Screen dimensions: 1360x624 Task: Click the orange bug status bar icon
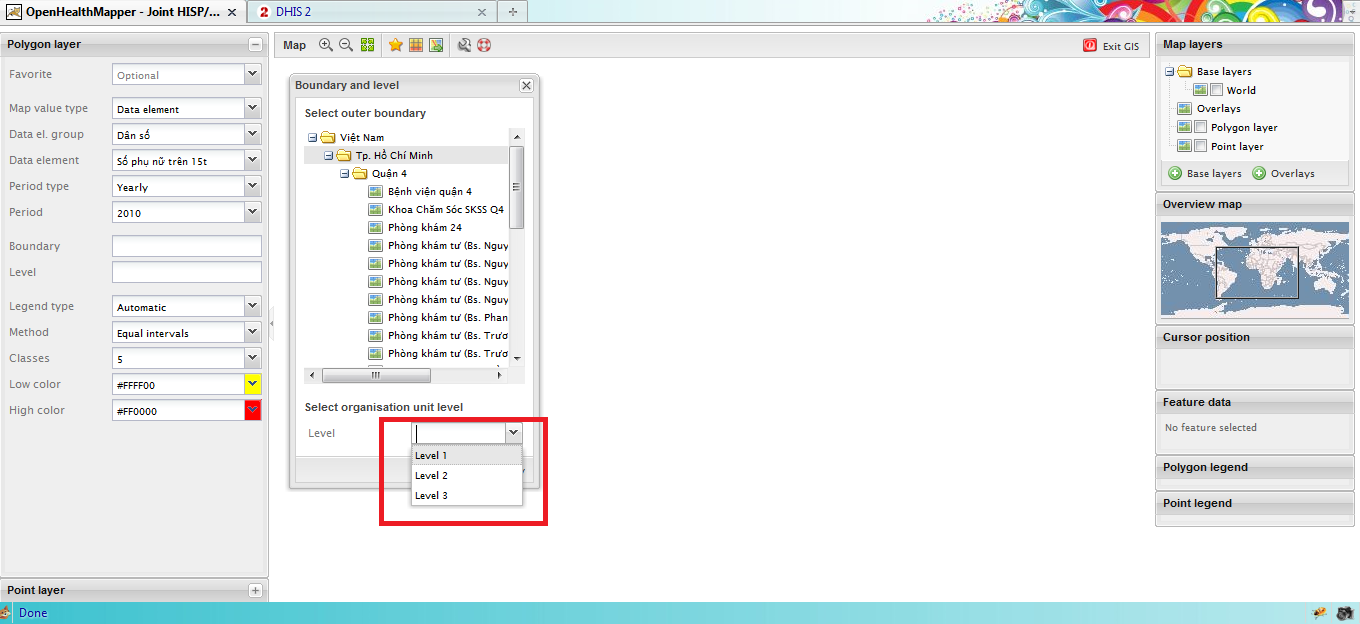pos(1320,613)
